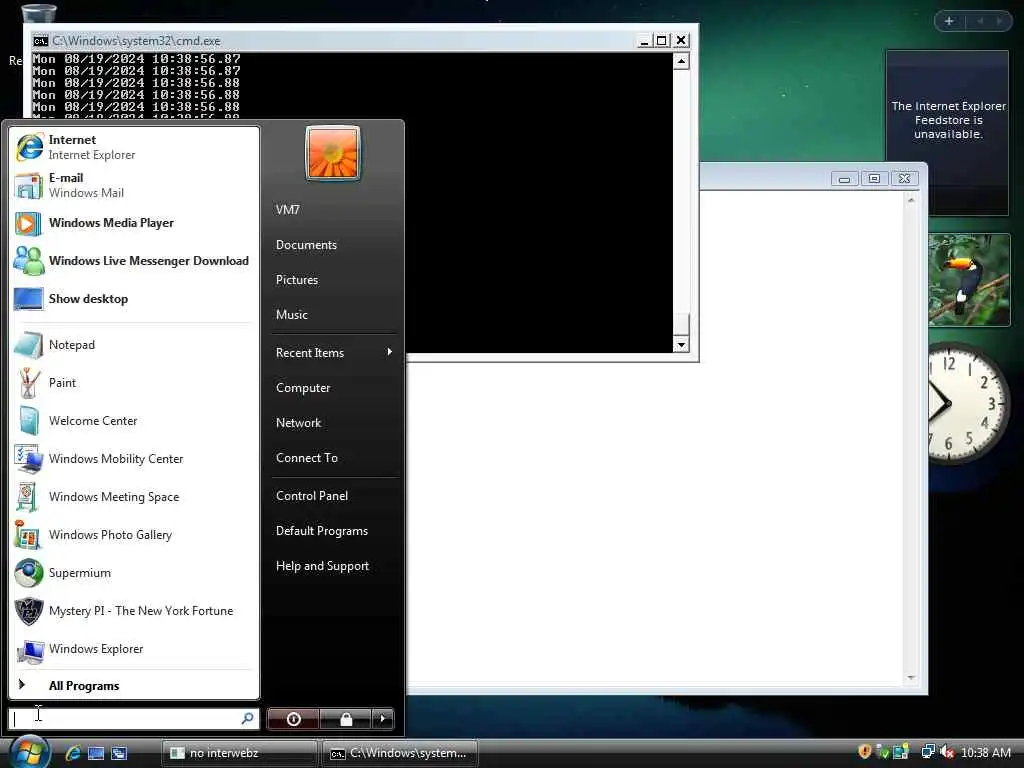Image resolution: width=1024 pixels, height=768 pixels.
Task: Click the lock computer button
Action: point(346,719)
